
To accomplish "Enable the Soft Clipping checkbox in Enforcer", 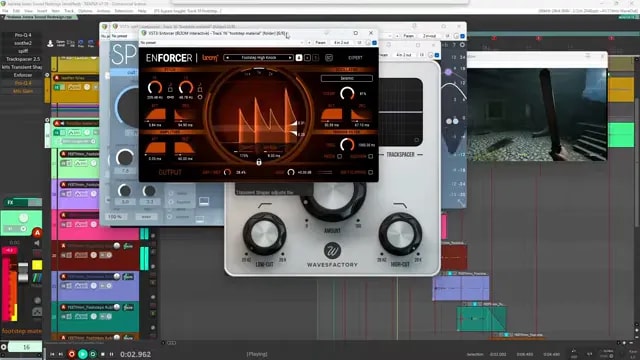I will click(370, 172).
